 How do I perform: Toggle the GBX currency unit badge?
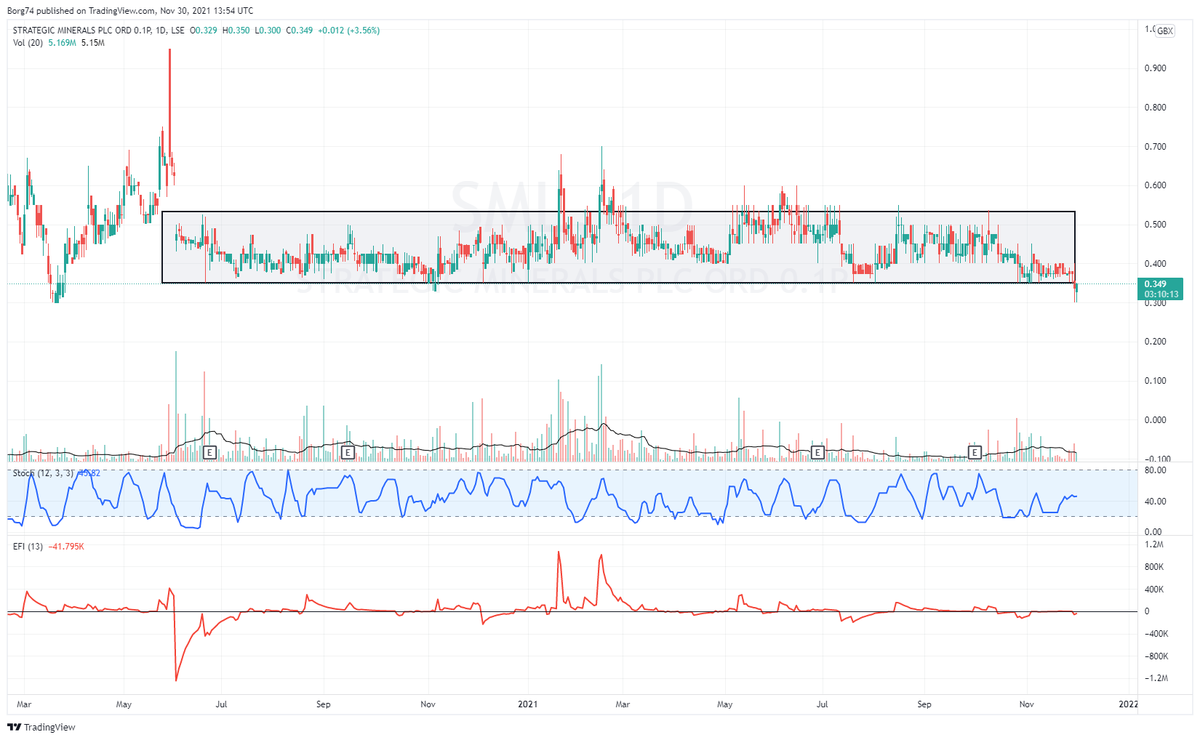1163,30
